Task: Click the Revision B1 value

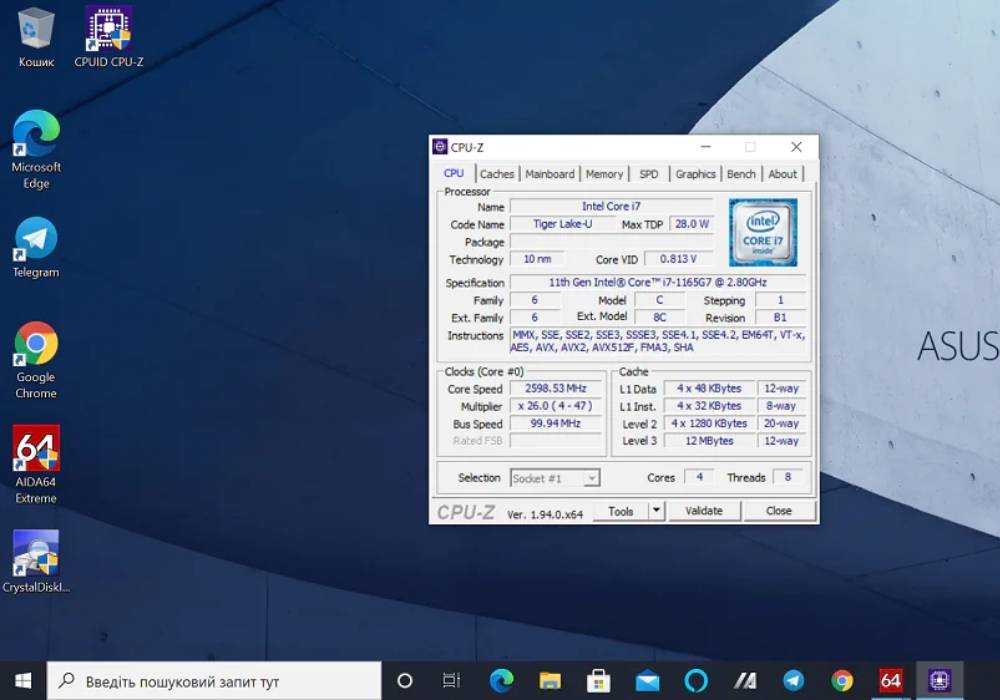Action: [x=781, y=317]
